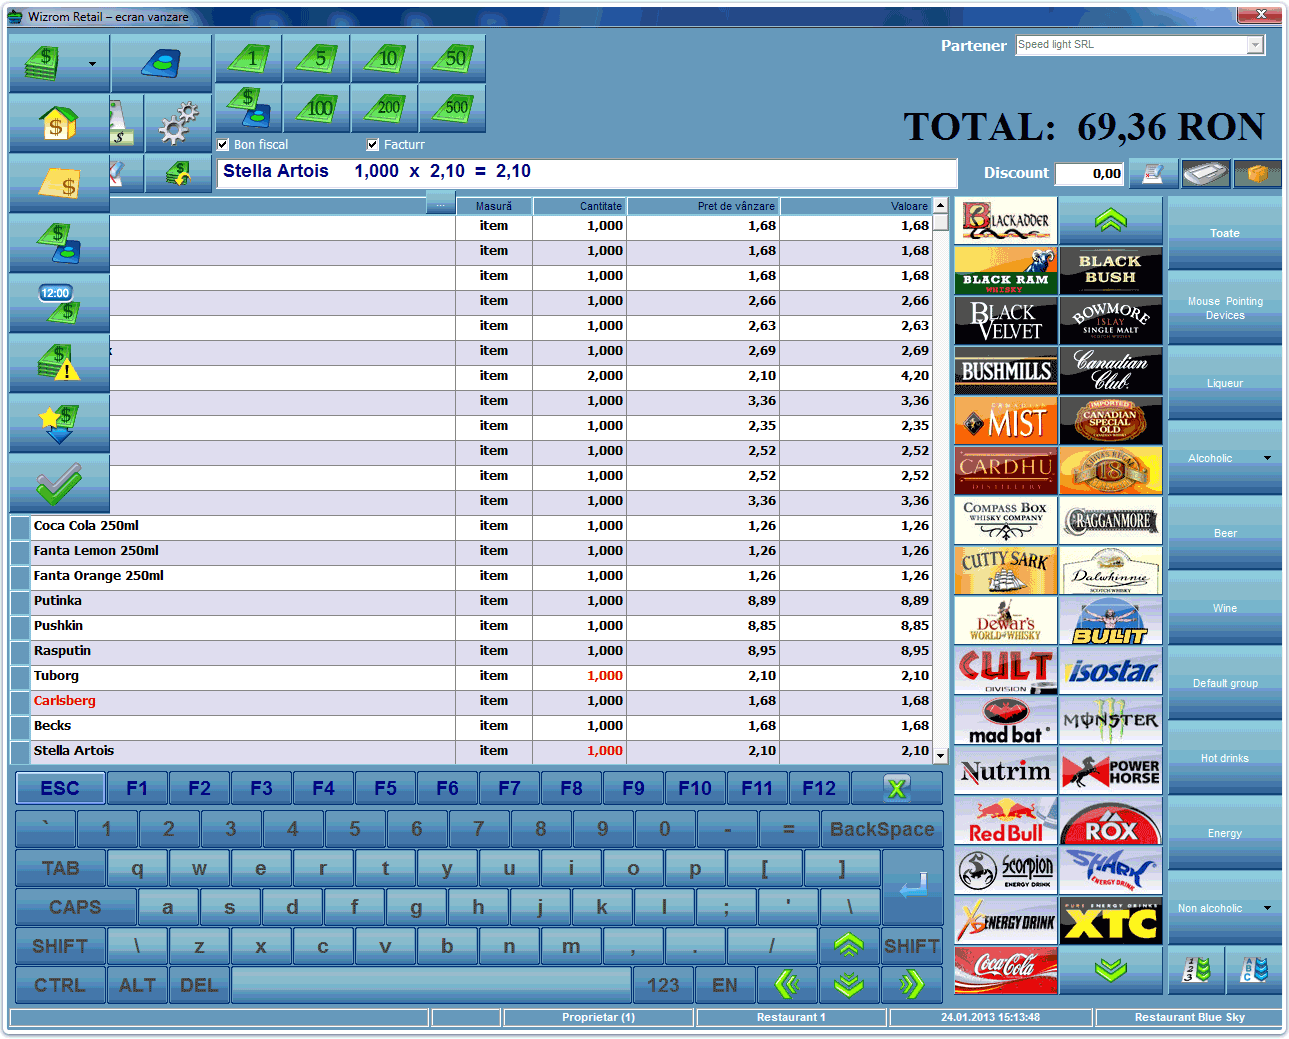Click the star with money icon
Screen dimensions: 1289x1039
(x=59, y=424)
